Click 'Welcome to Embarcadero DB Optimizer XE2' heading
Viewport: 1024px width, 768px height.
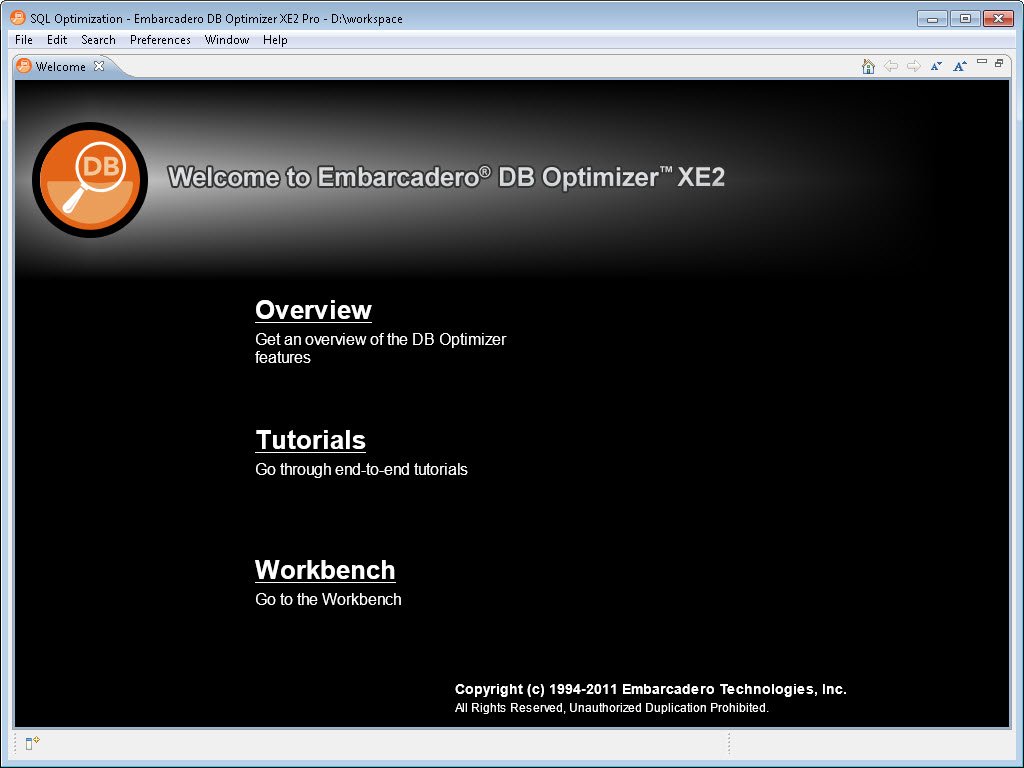coord(446,178)
